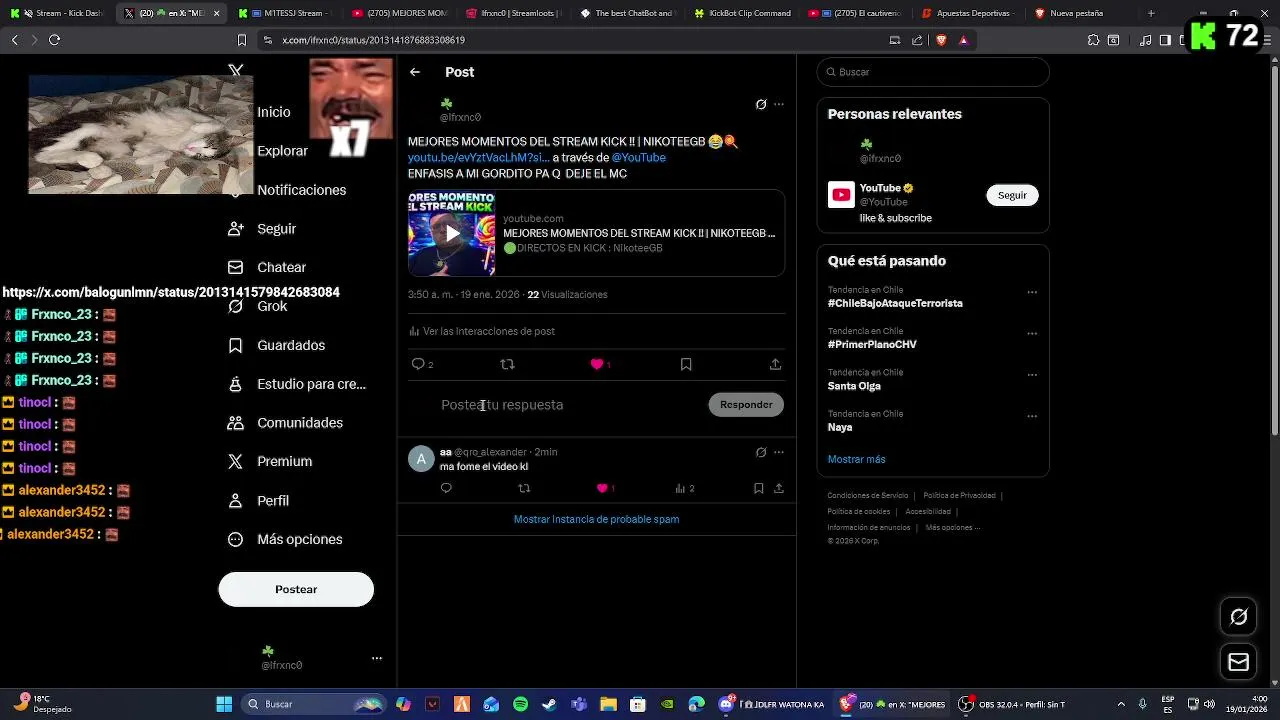Bookmark the main post
The height and width of the screenshot is (720, 1280).
pyautogui.click(x=686, y=364)
